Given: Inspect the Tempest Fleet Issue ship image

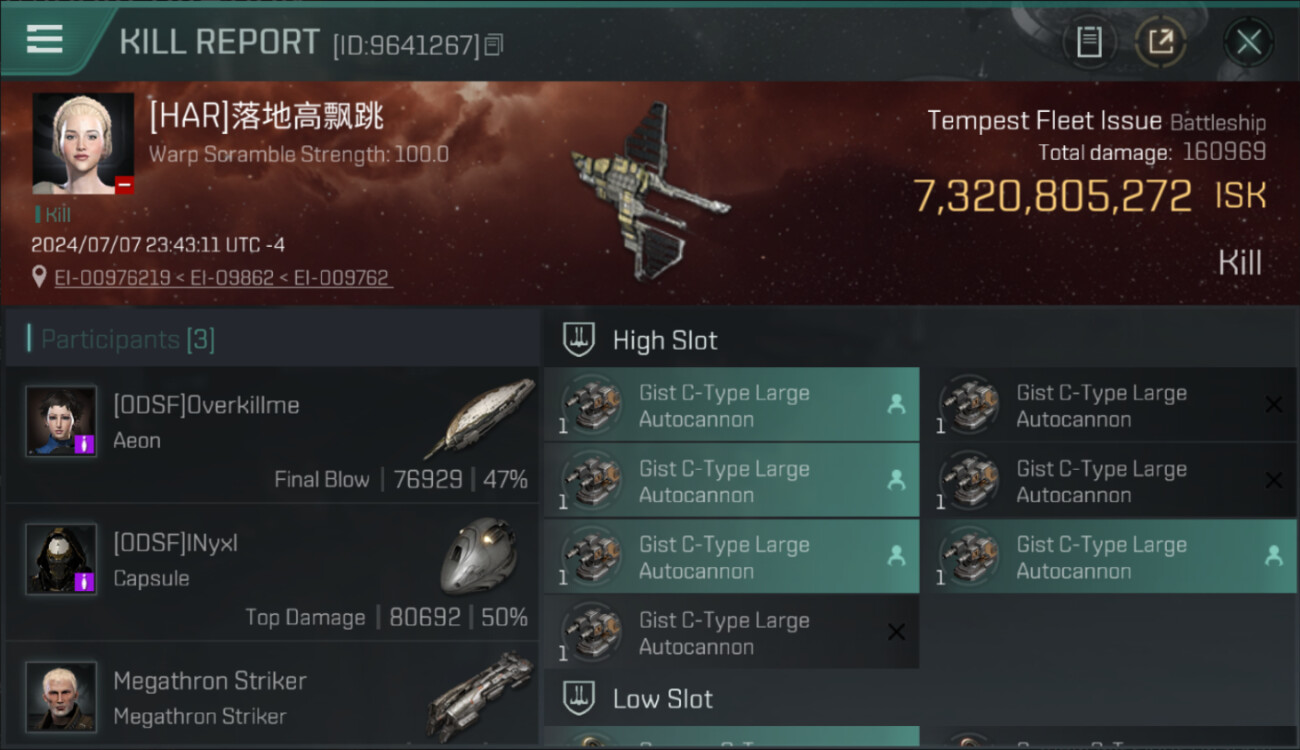Looking at the screenshot, I should coord(650,190).
